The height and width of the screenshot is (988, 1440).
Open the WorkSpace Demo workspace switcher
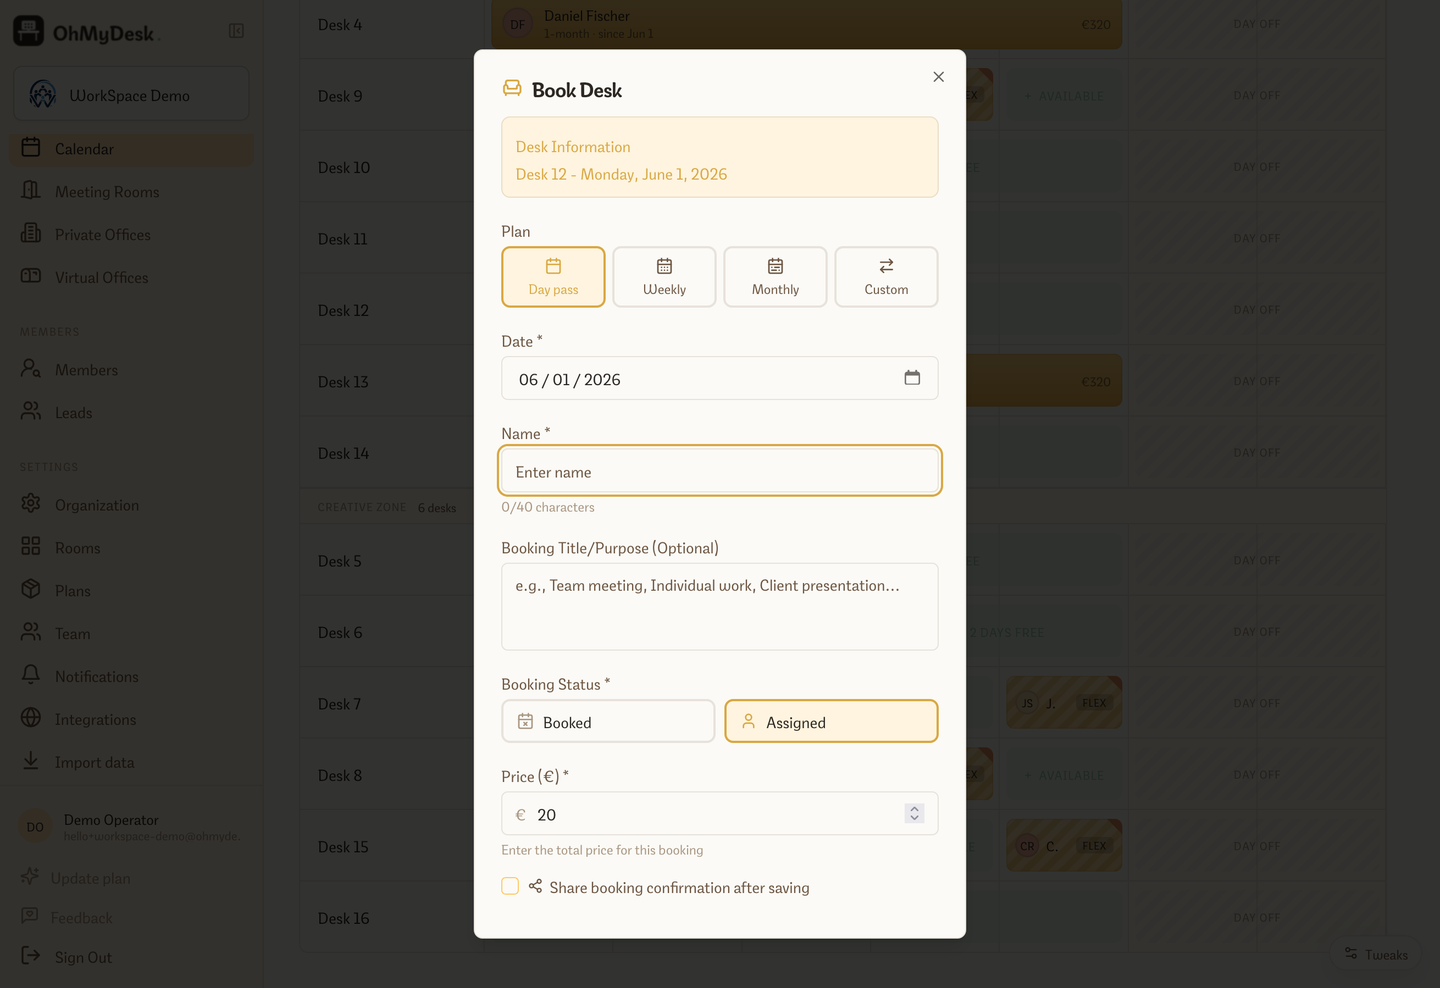click(x=131, y=94)
